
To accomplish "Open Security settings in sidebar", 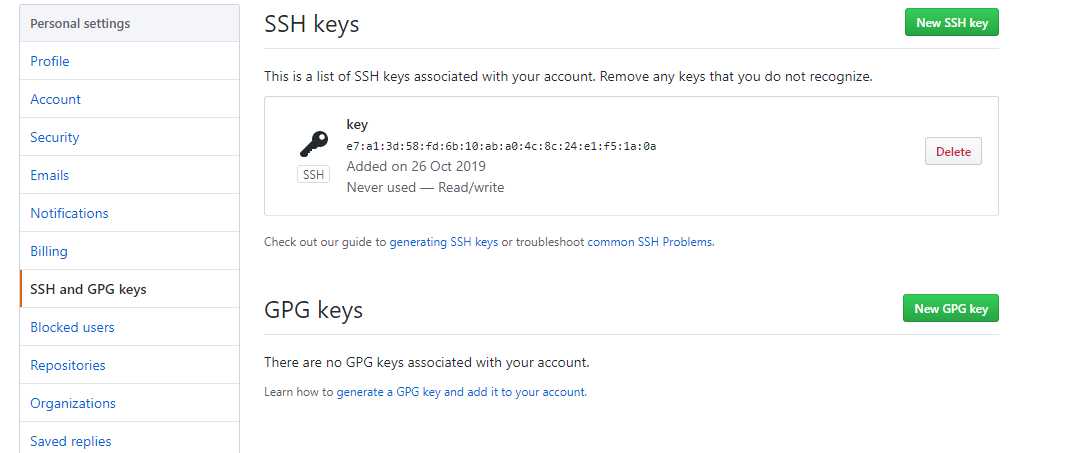I will [x=55, y=137].
